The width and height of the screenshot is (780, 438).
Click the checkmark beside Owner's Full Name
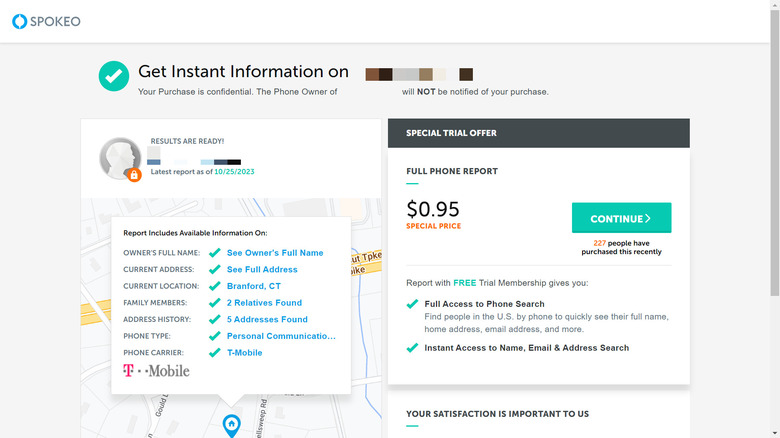pos(214,253)
